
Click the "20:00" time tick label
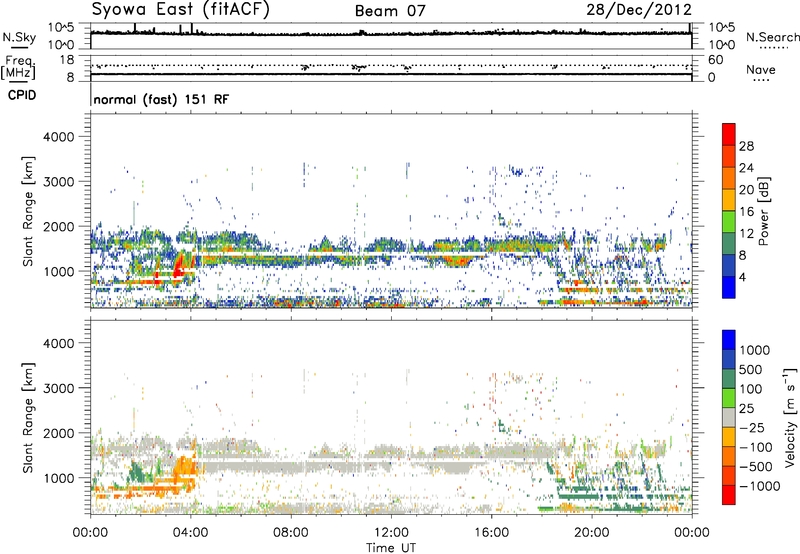click(x=591, y=533)
